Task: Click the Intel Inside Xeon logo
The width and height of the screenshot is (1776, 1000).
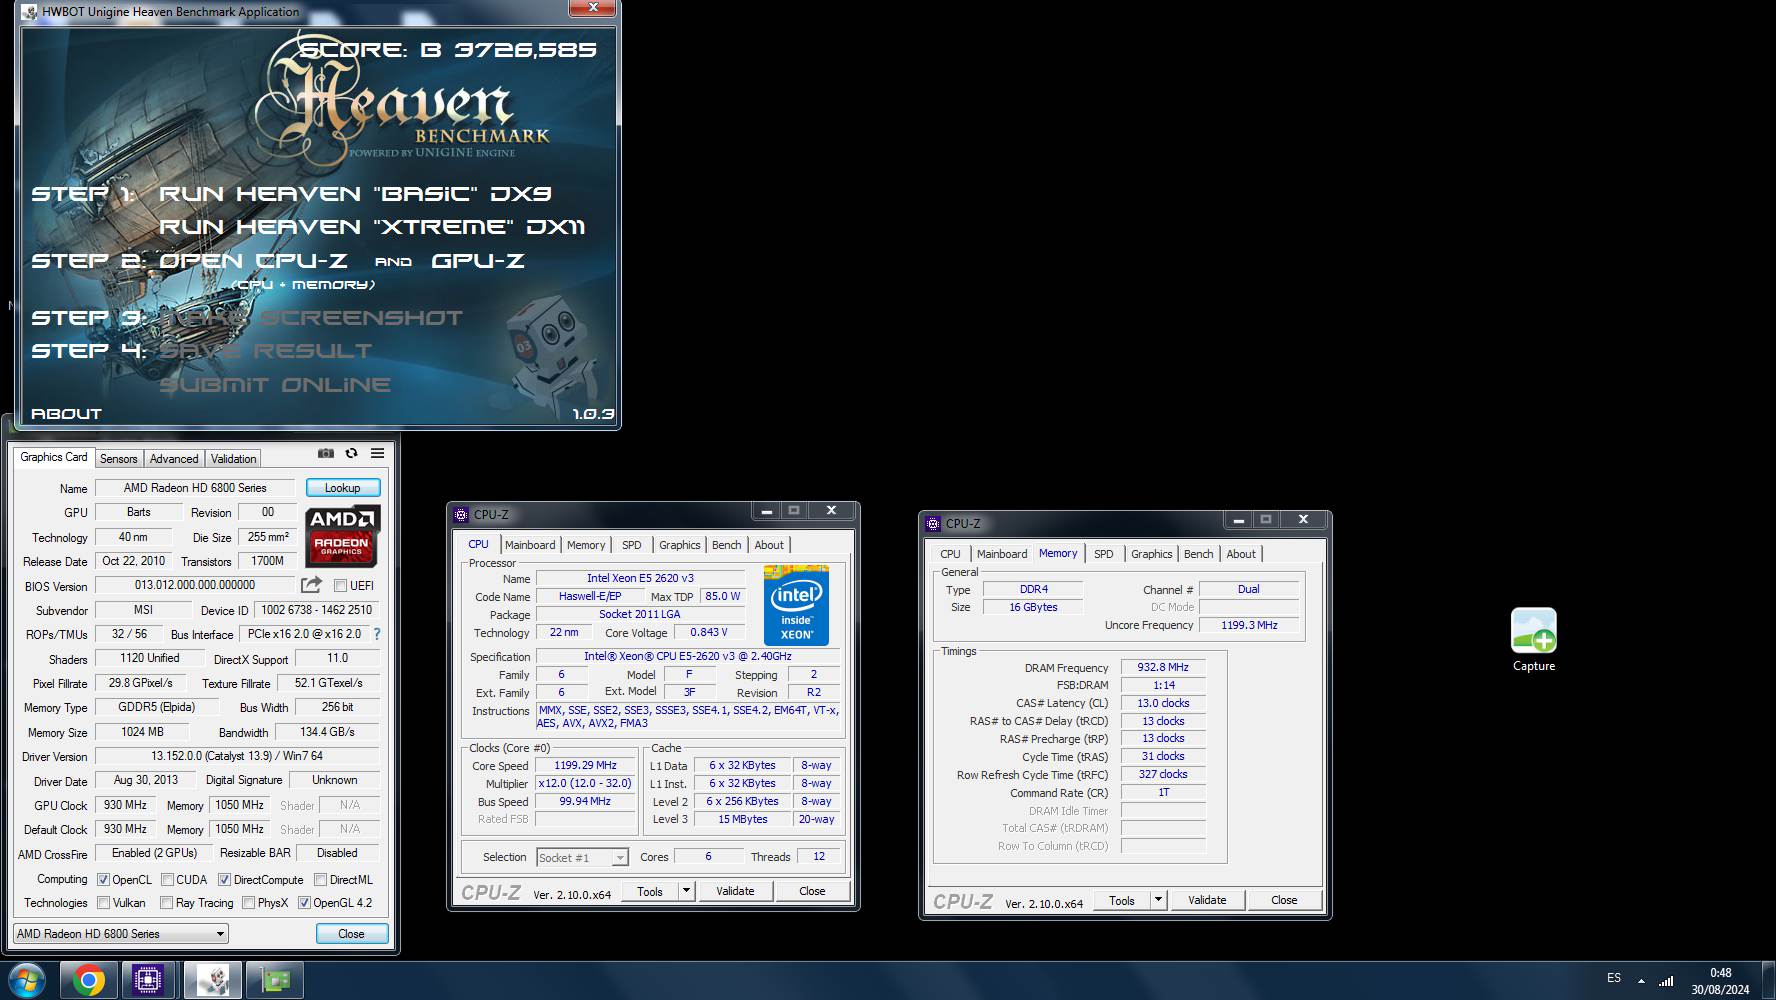Action: [x=796, y=604]
